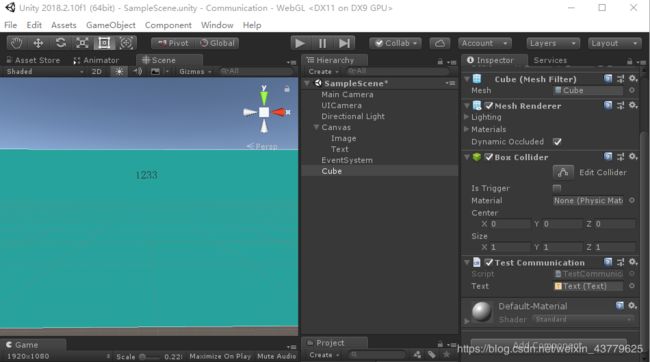
Task: Pick mesh using Cube object selector circle
Action: tap(632, 90)
